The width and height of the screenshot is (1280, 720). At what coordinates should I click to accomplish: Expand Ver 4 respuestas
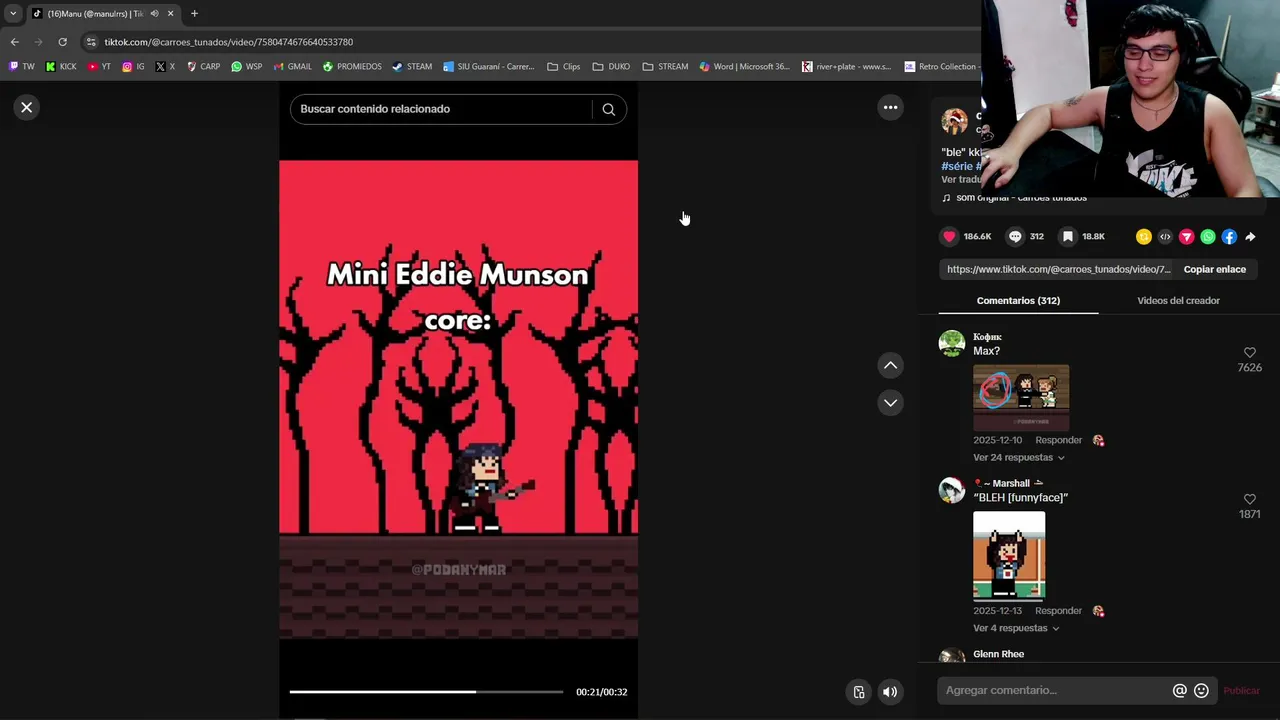[x=1016, y=628]
